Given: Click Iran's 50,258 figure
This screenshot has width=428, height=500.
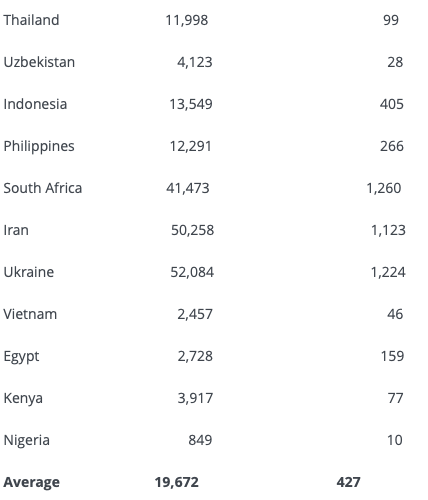Looking at the screenshot, I should click(x=192, y=230).
